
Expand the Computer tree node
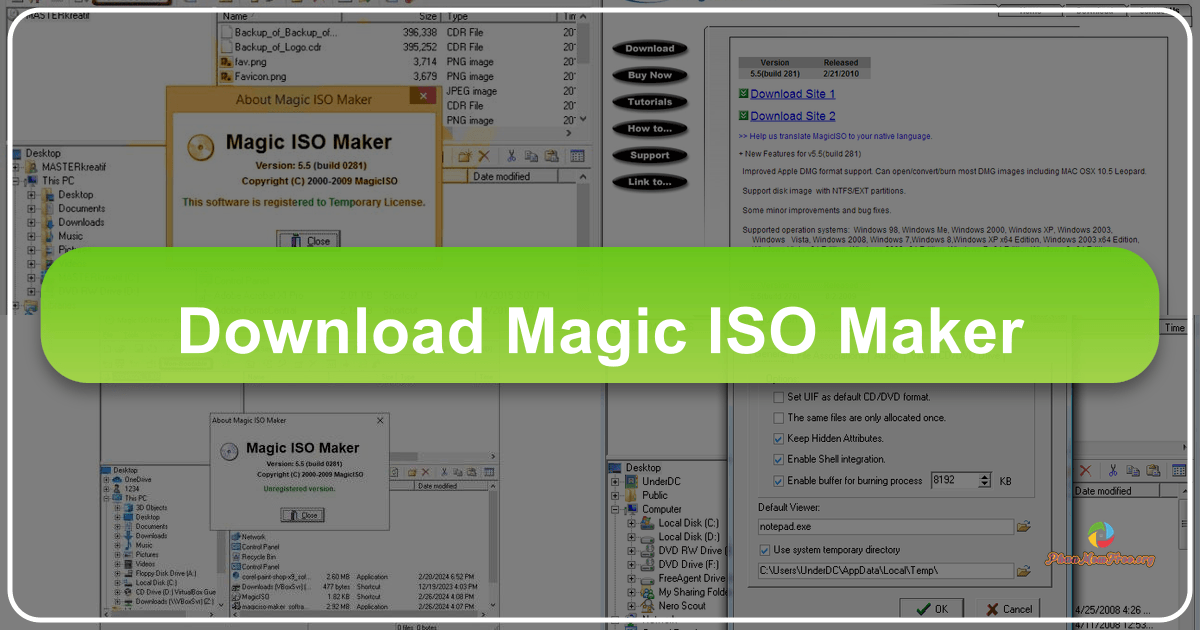tap(615, 509)
